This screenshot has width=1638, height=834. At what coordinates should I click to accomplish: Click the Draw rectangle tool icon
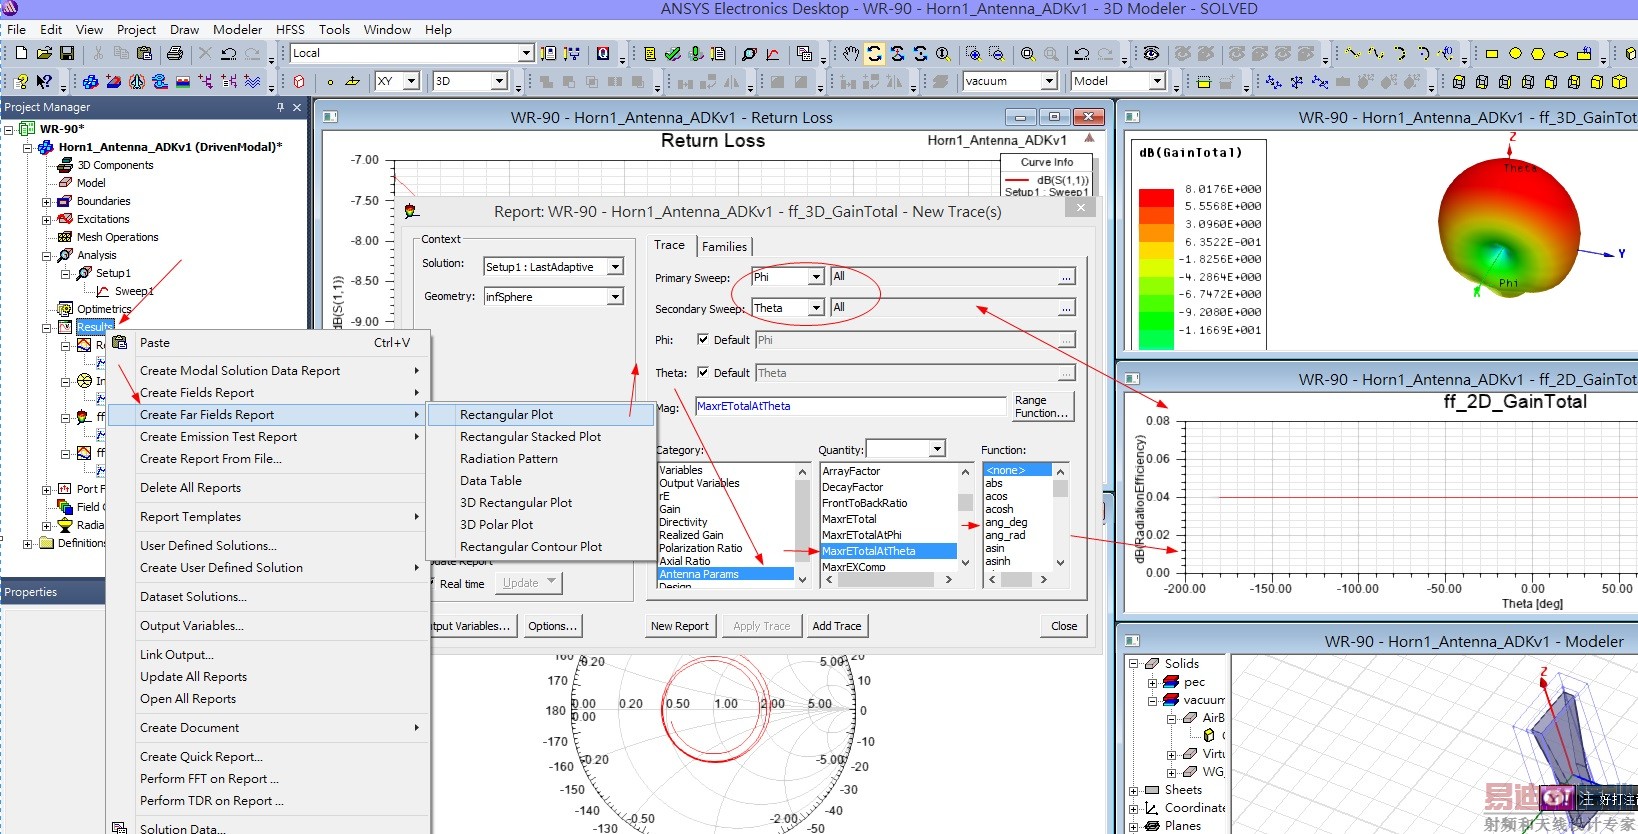[1492, 53]
